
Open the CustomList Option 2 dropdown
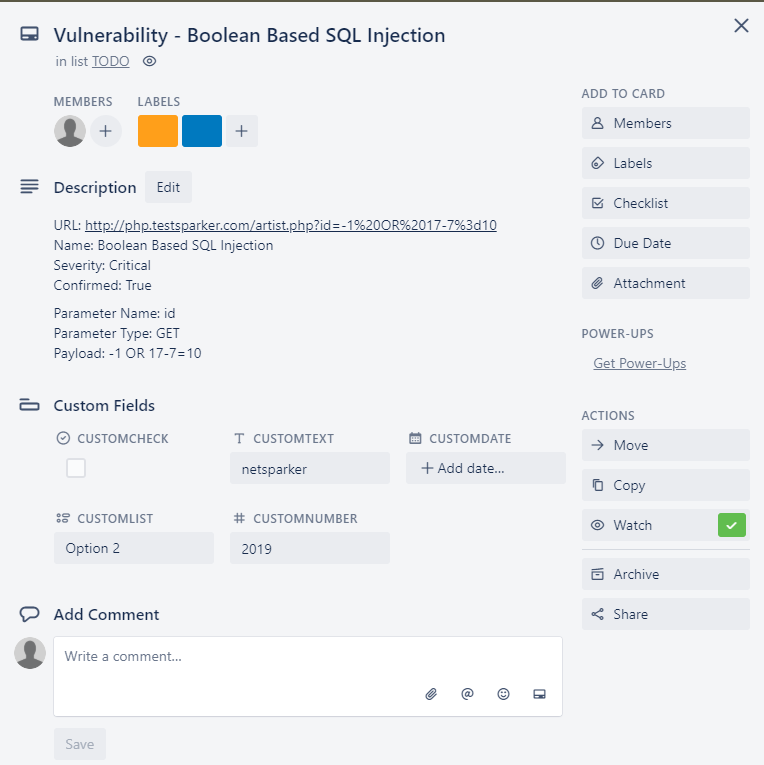pyautogui.click(x=133, y=548)
